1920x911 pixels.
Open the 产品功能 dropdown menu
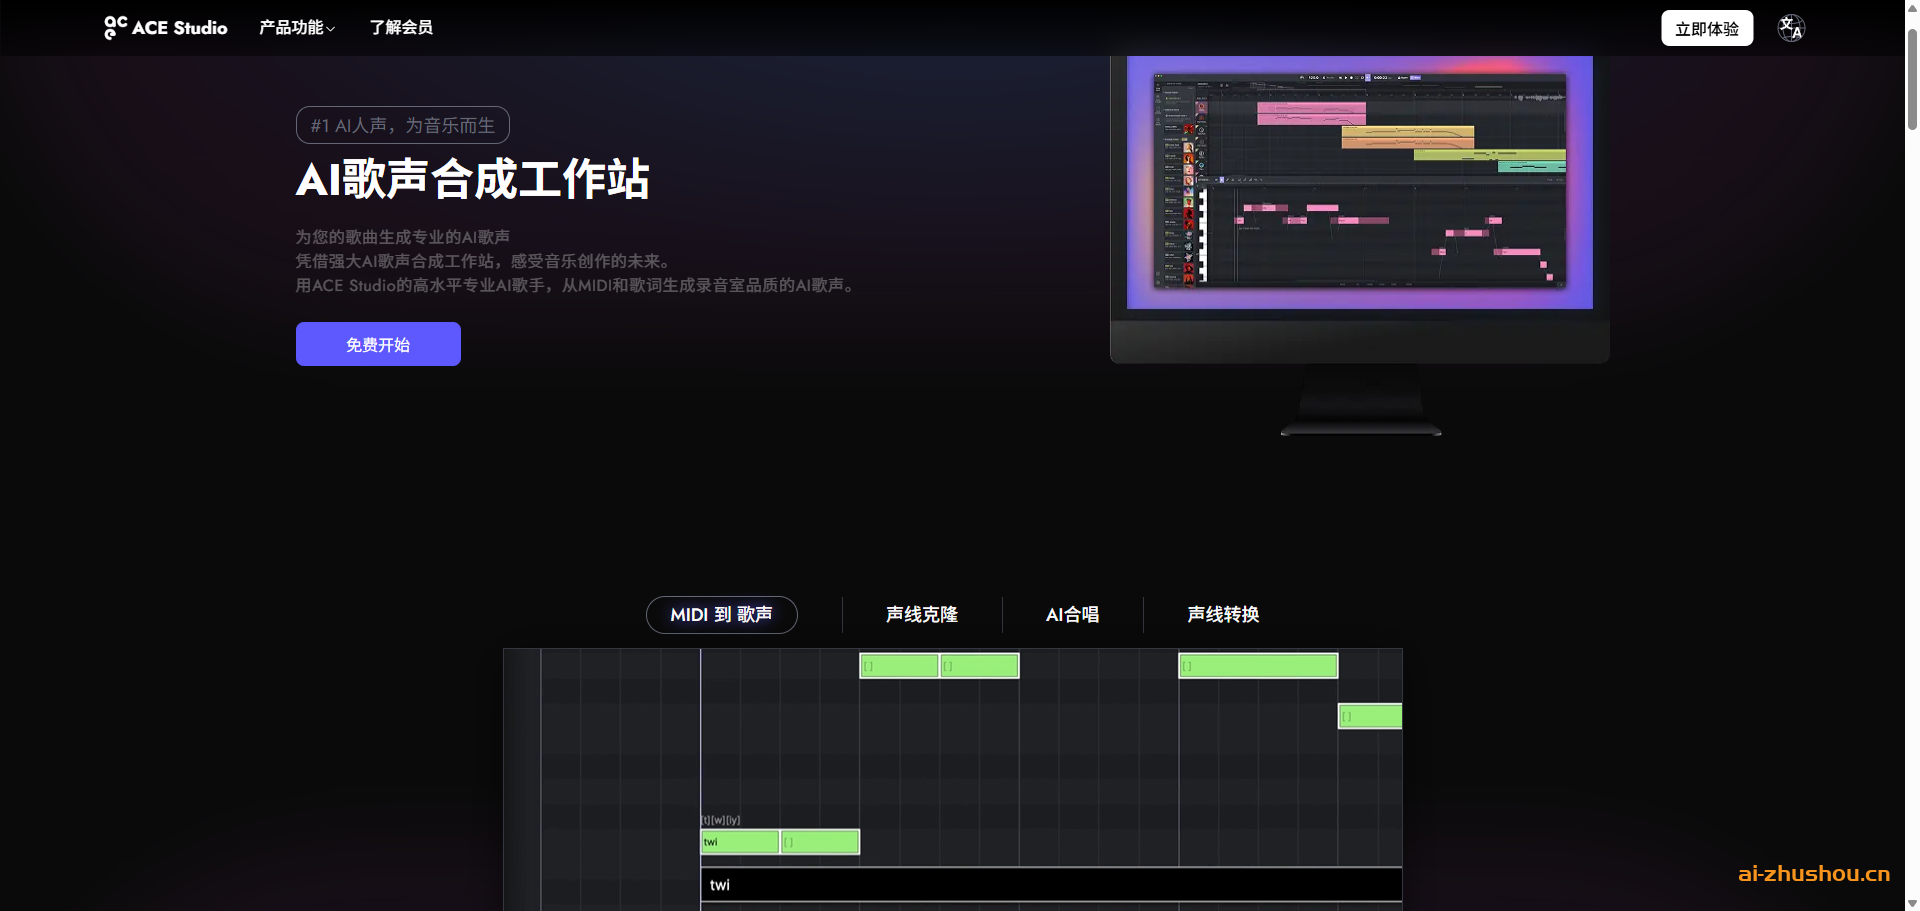click(296, 27)
